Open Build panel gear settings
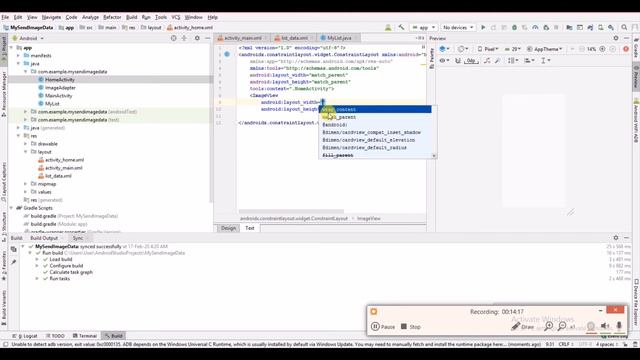The height and width of the screenshot is (360, 640). click(616, 238)
